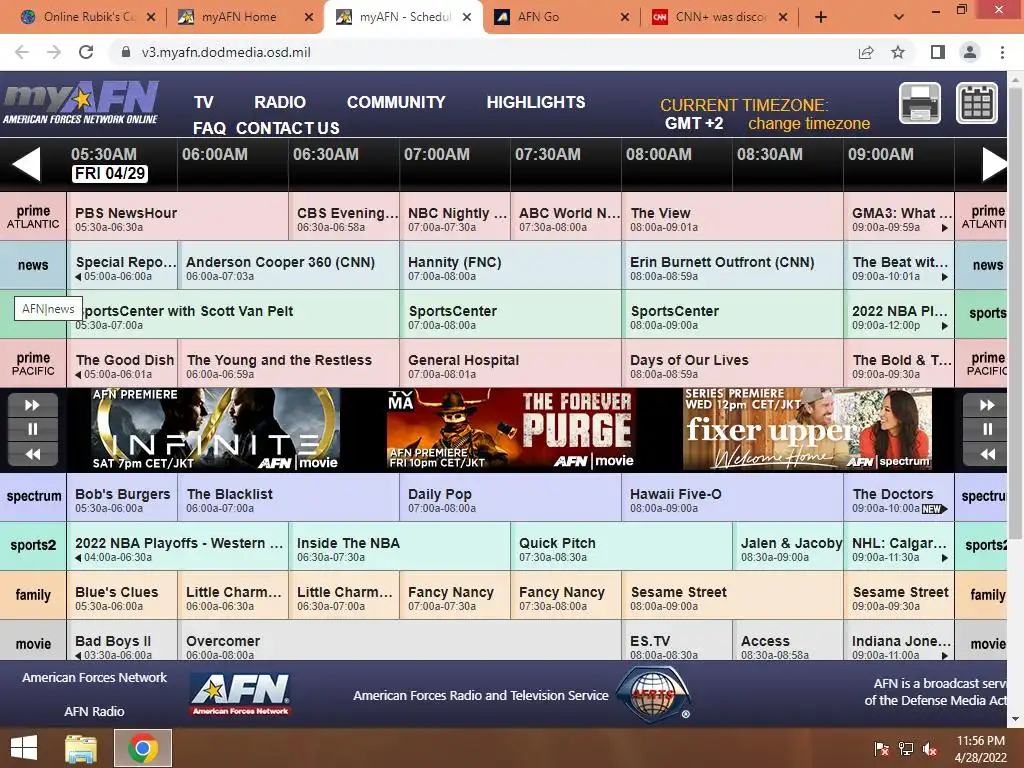
Task: Bookmark this page with star icon
Action: (898, 52)
